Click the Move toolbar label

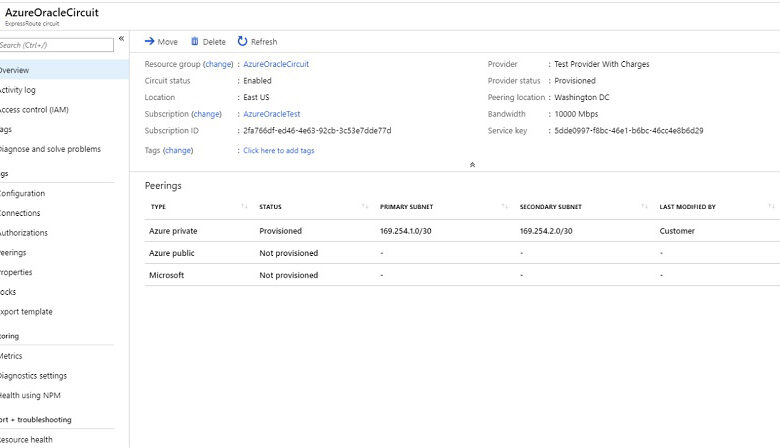(x=168, y=42)
